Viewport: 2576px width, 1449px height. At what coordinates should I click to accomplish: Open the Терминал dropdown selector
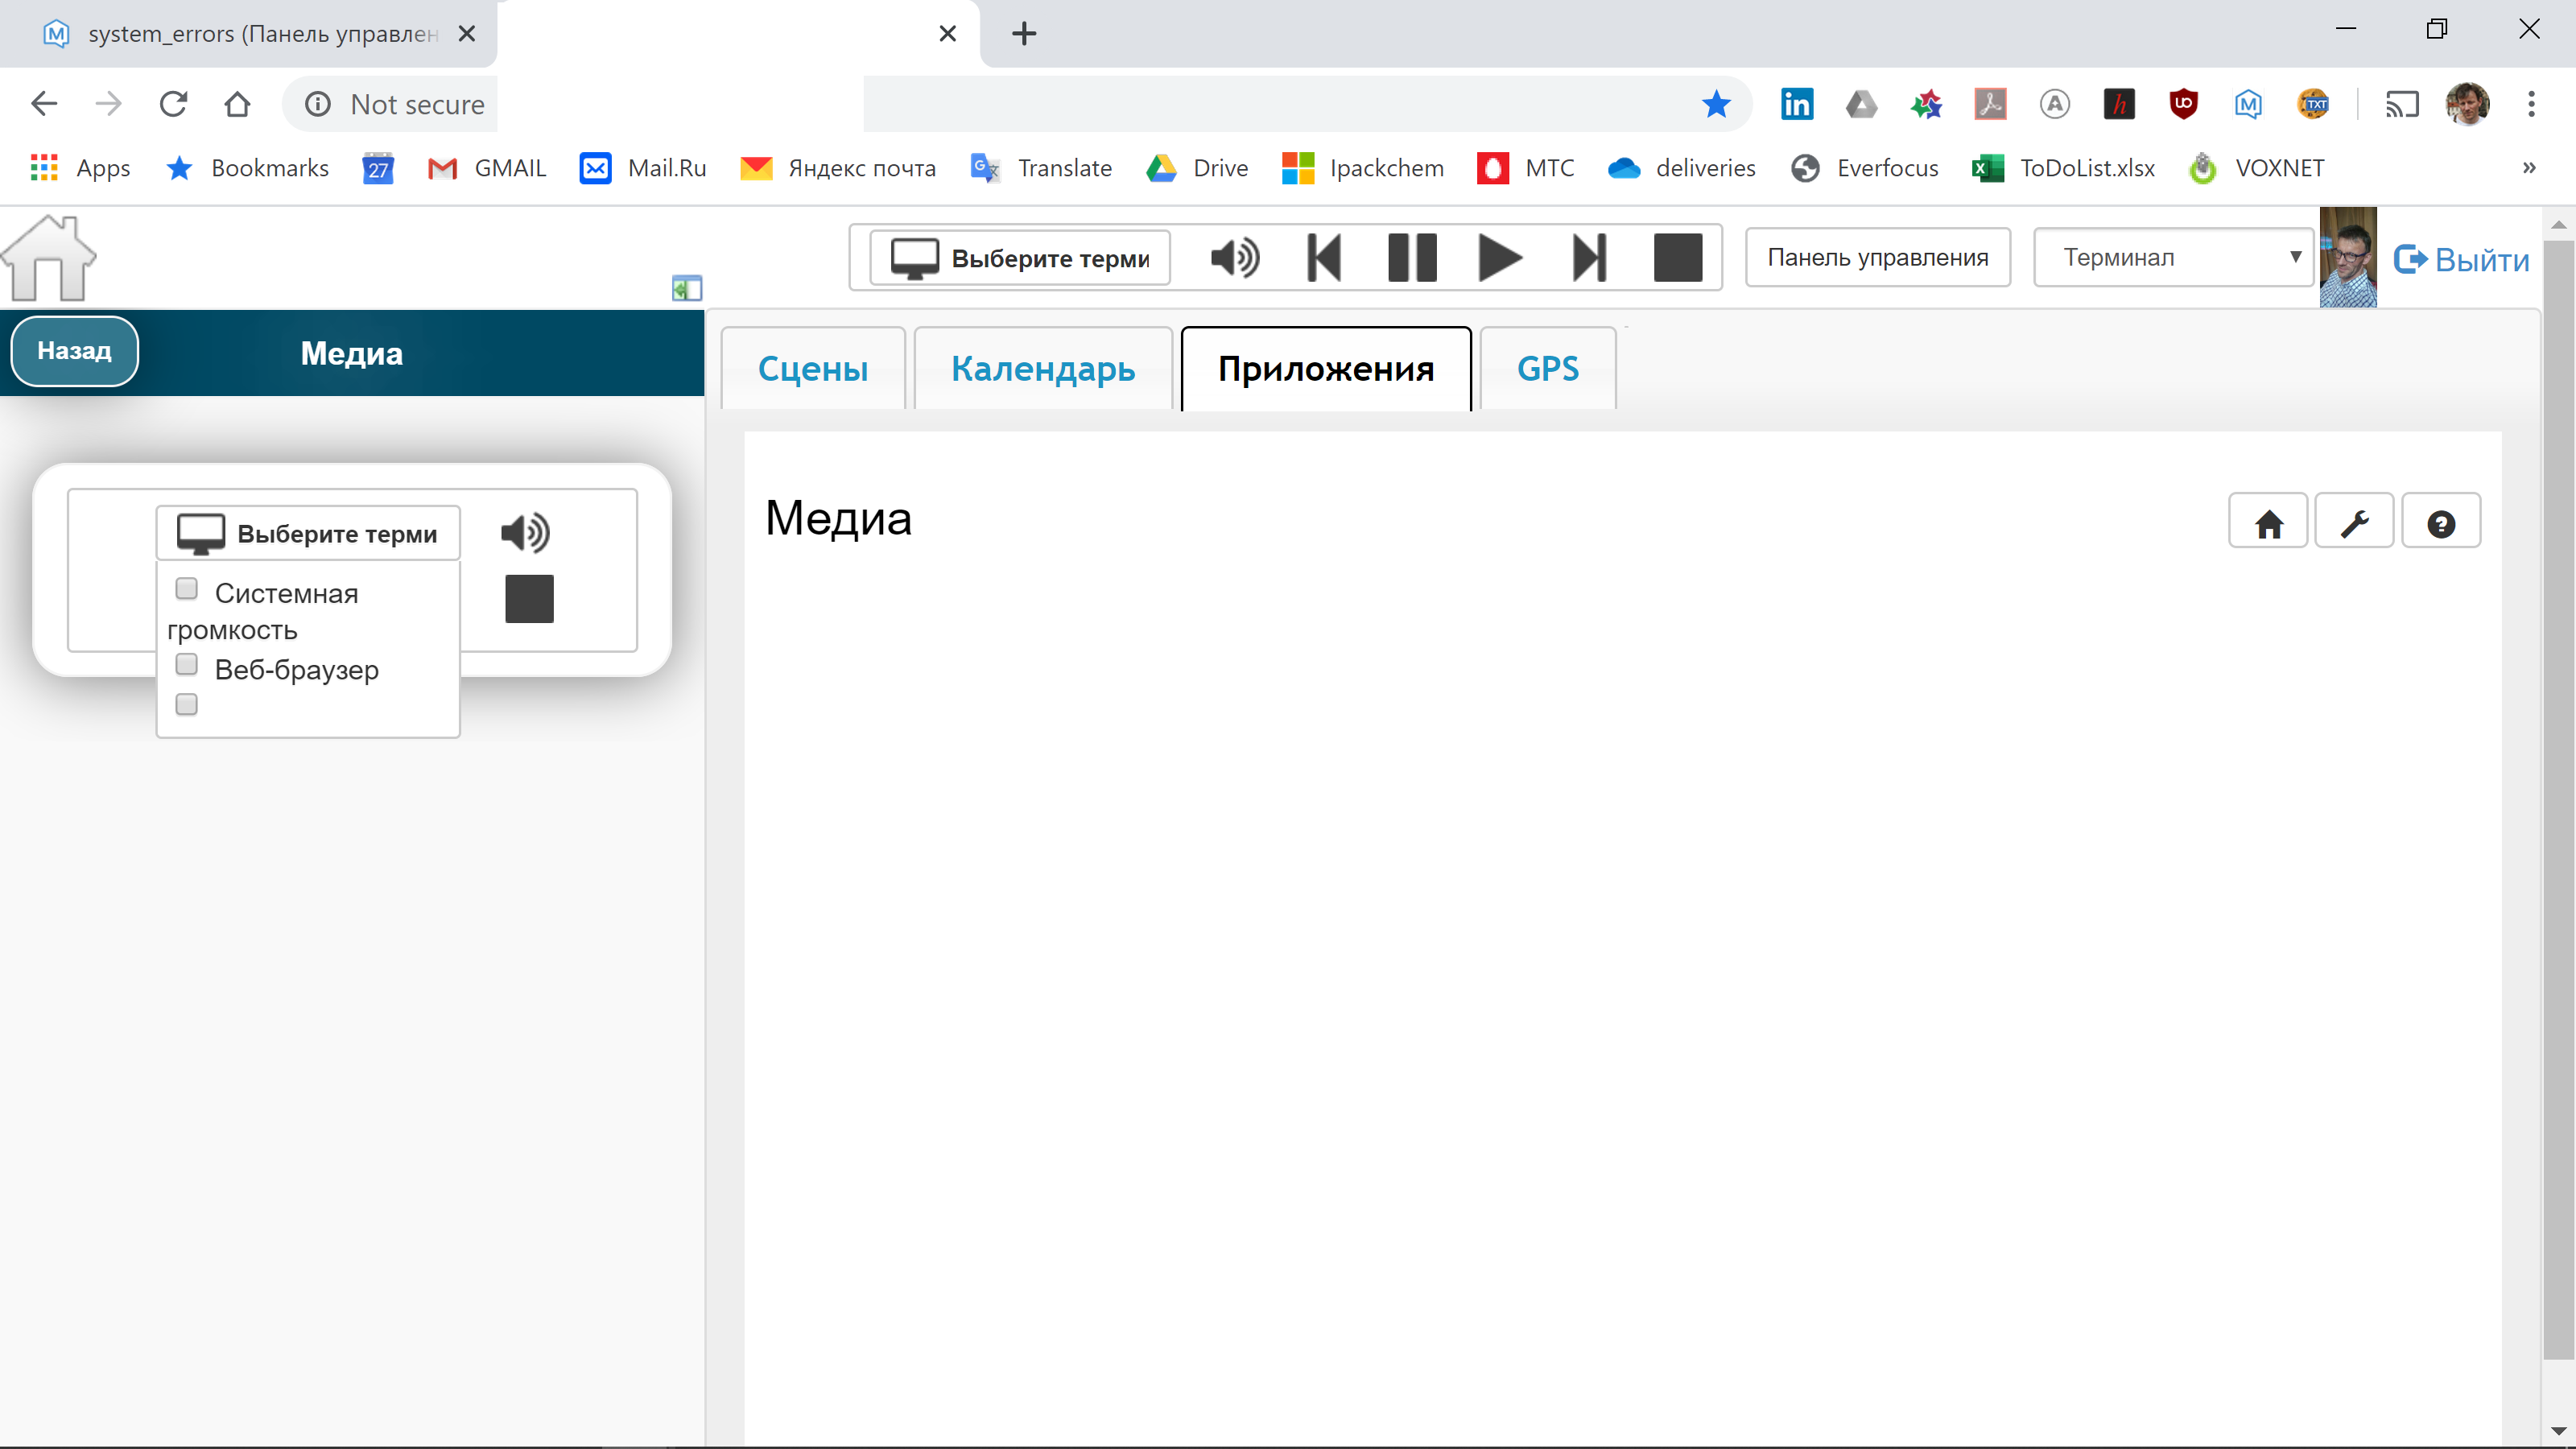click(2174, 257)
